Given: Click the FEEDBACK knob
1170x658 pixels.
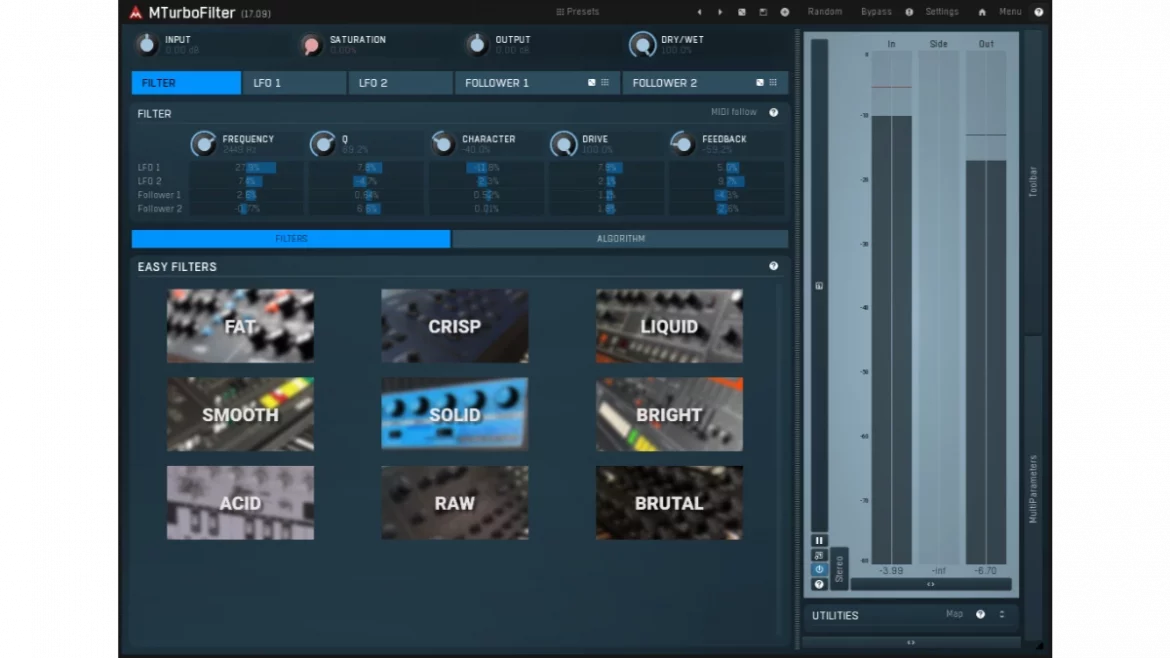Looking at the screenshot, I should [x=683, y=143].
